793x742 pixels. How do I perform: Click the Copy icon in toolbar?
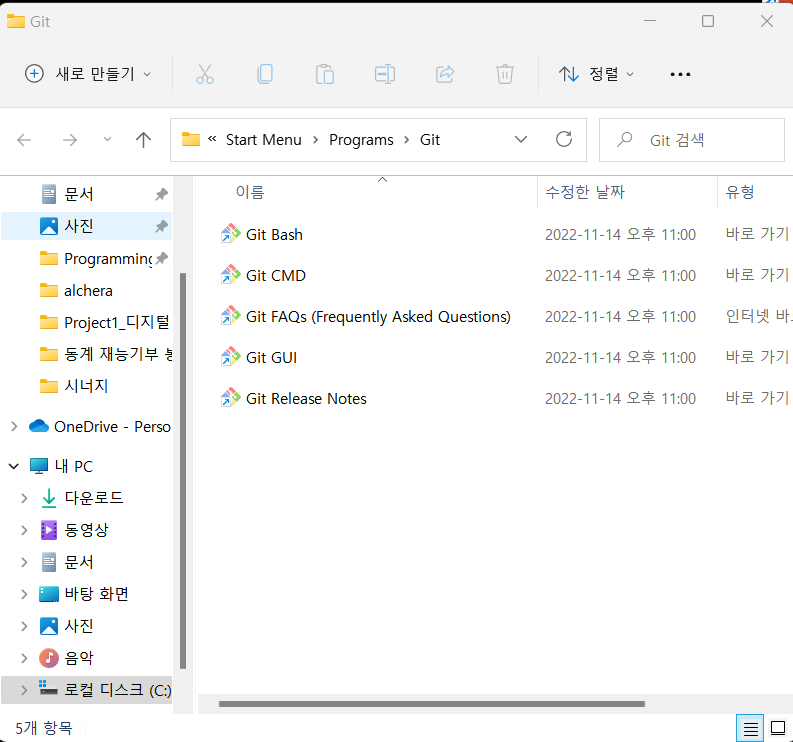pos(265,74)
